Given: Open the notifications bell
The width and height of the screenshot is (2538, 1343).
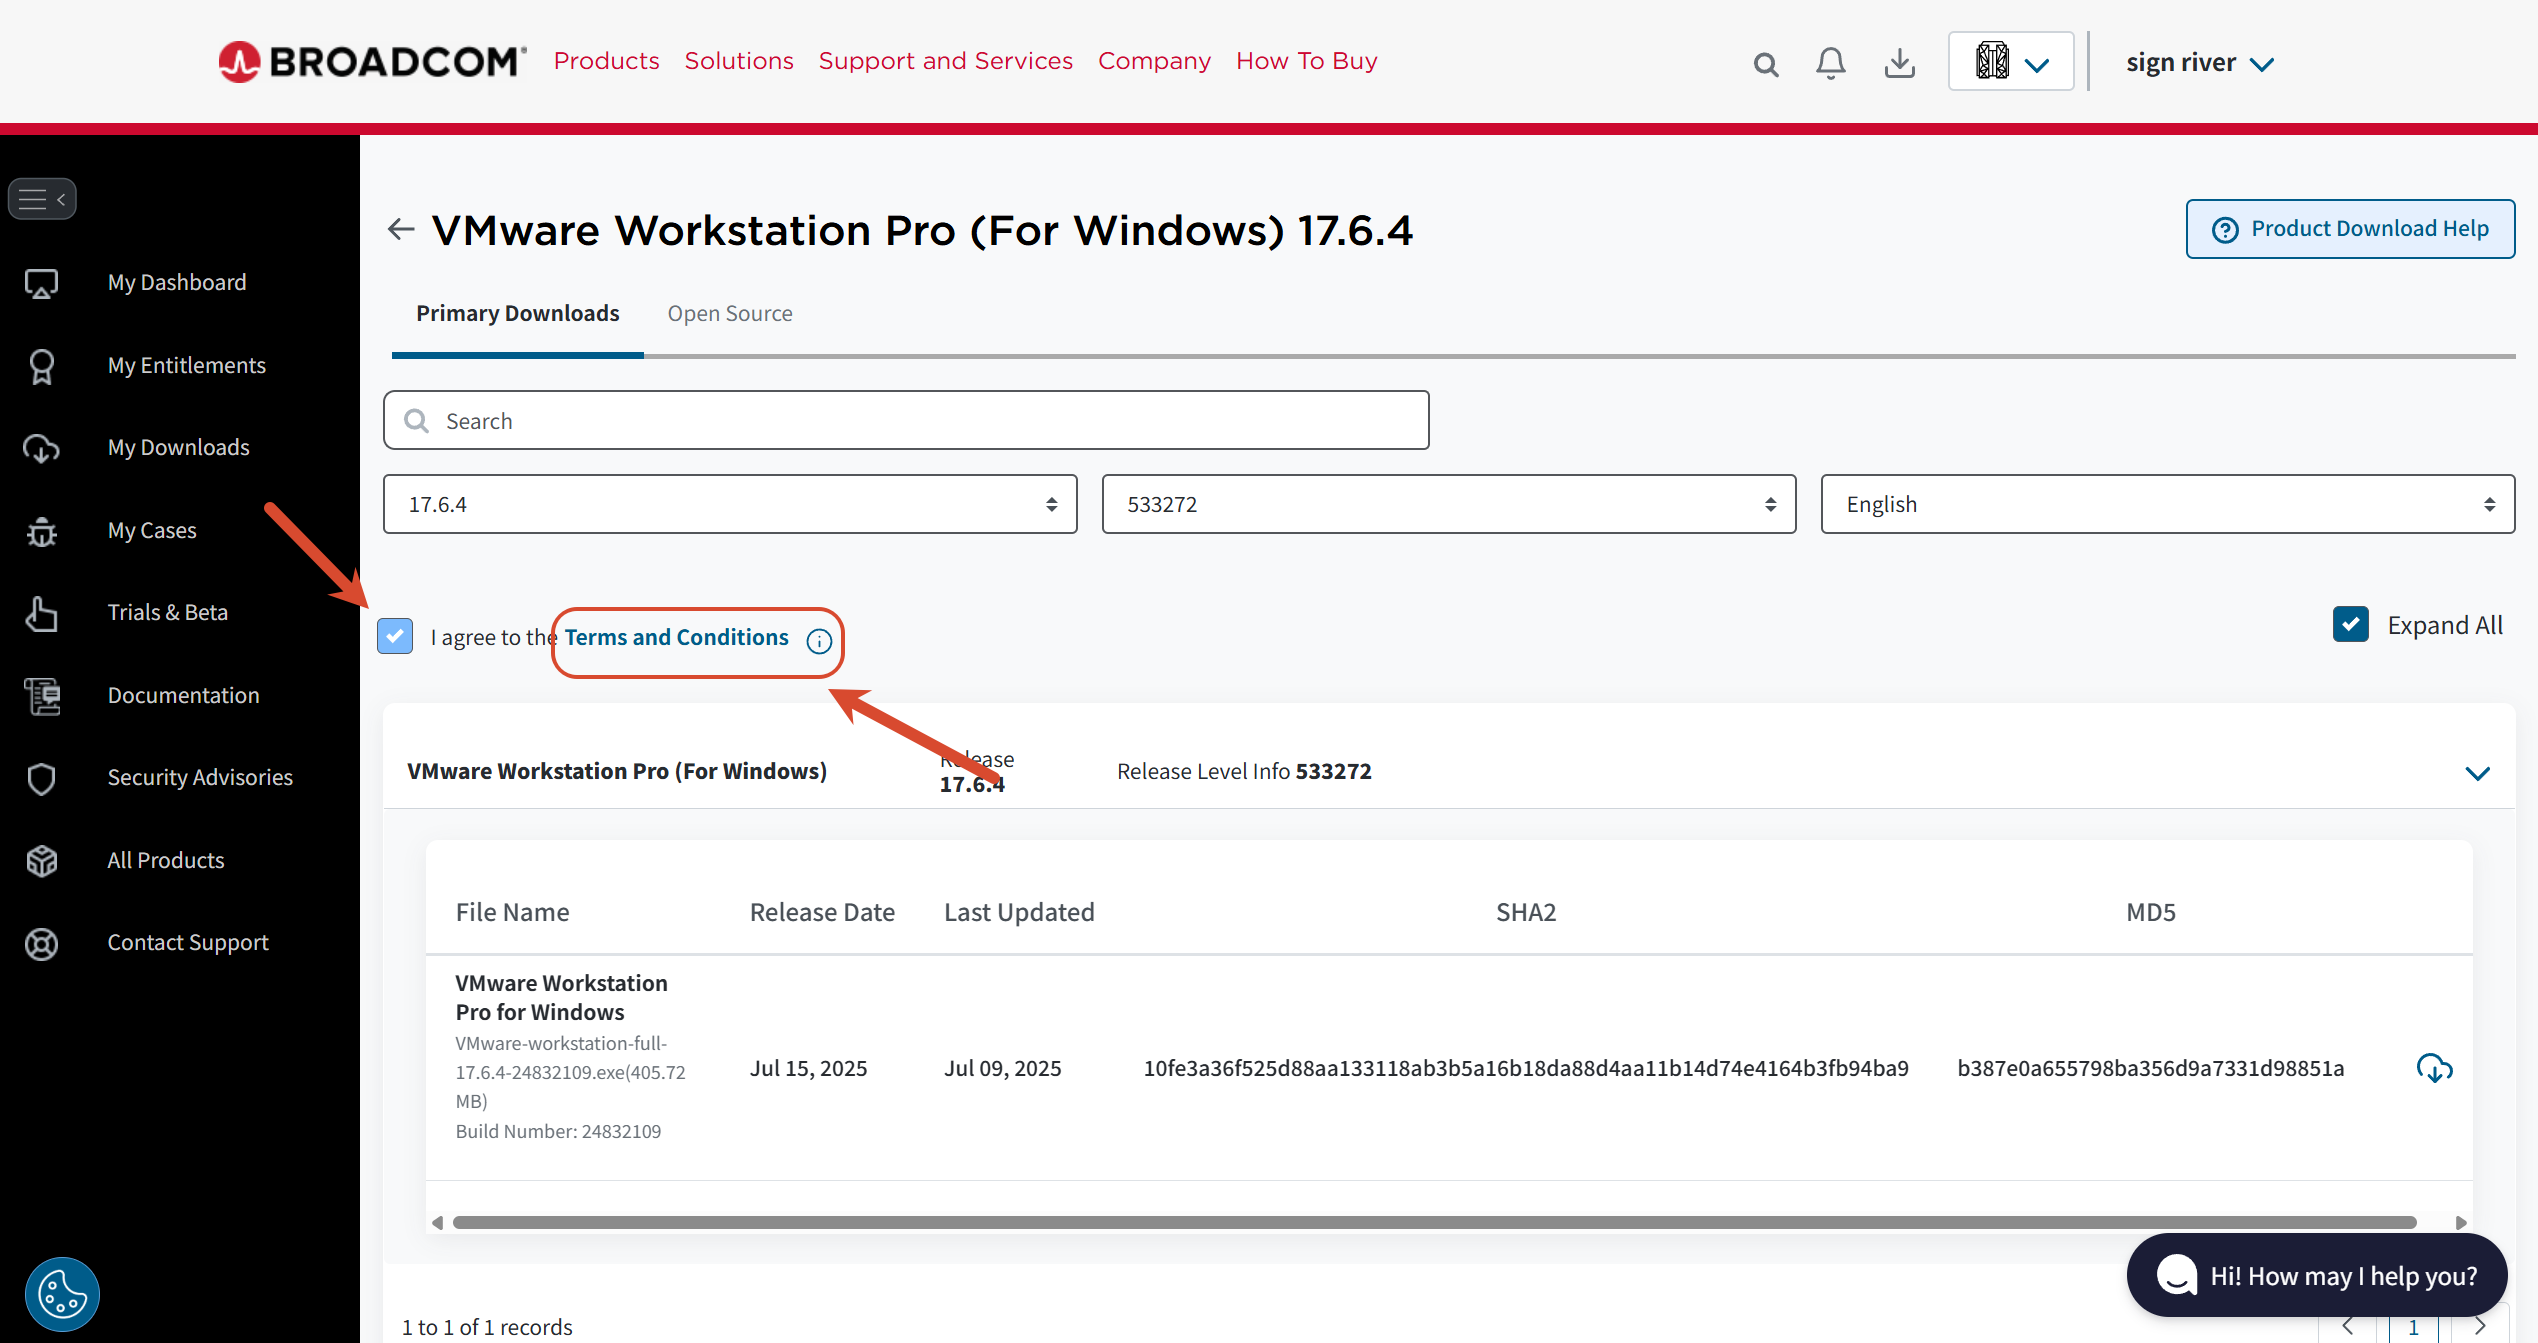Looking at the screenshot, I should [x=1830, y=63].
